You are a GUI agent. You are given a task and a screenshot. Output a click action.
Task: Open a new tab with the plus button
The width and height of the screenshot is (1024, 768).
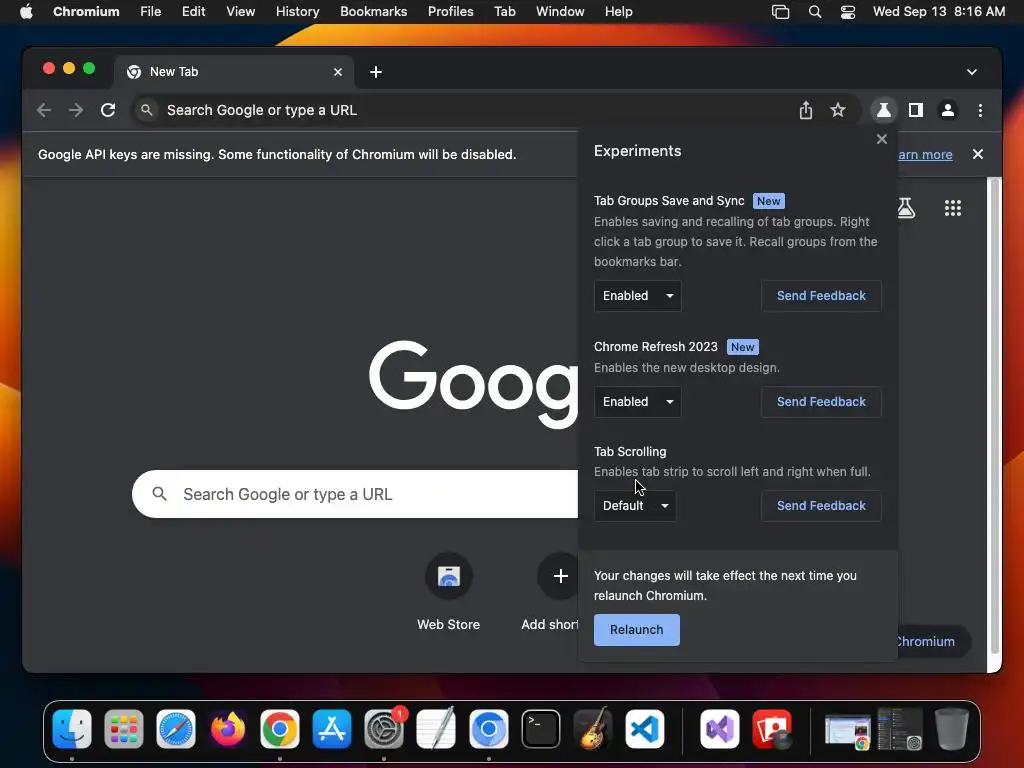pyautogui.click(x=376, y=72)
